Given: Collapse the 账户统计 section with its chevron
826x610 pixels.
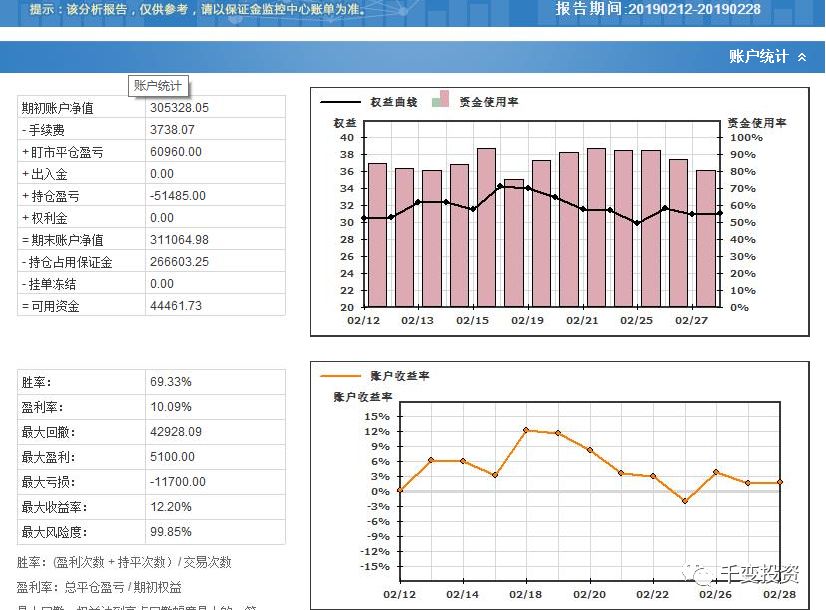Looking at the screenshot, I should coord(800,58).
